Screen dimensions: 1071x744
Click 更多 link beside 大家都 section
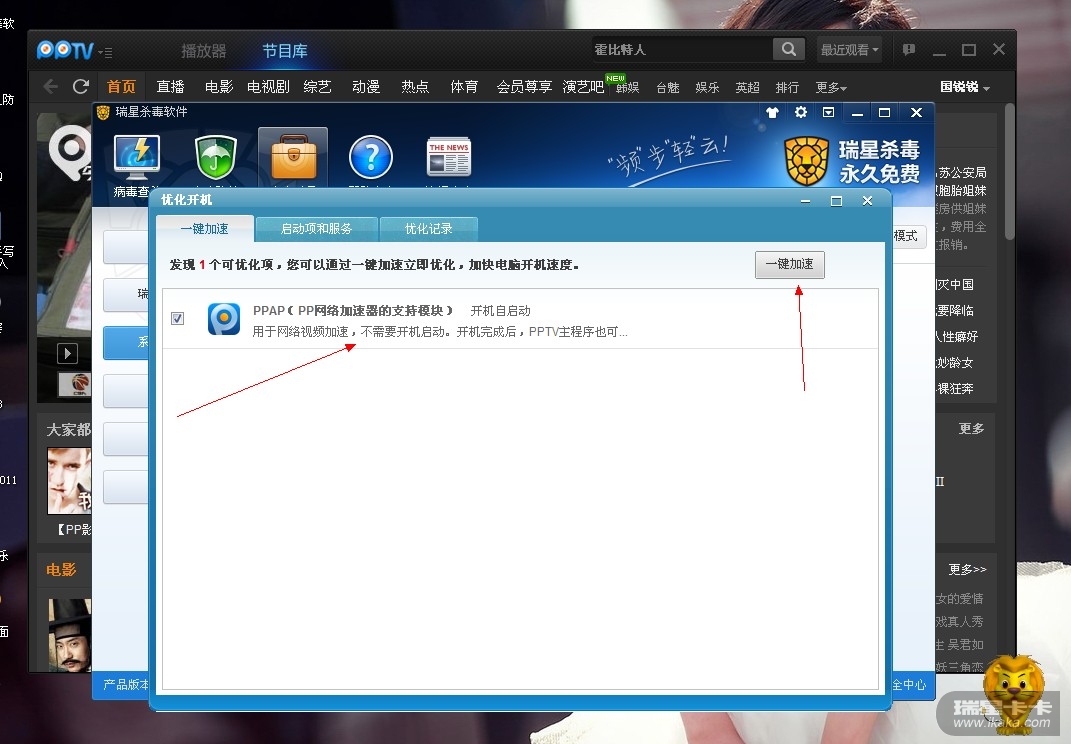point(971,428)
